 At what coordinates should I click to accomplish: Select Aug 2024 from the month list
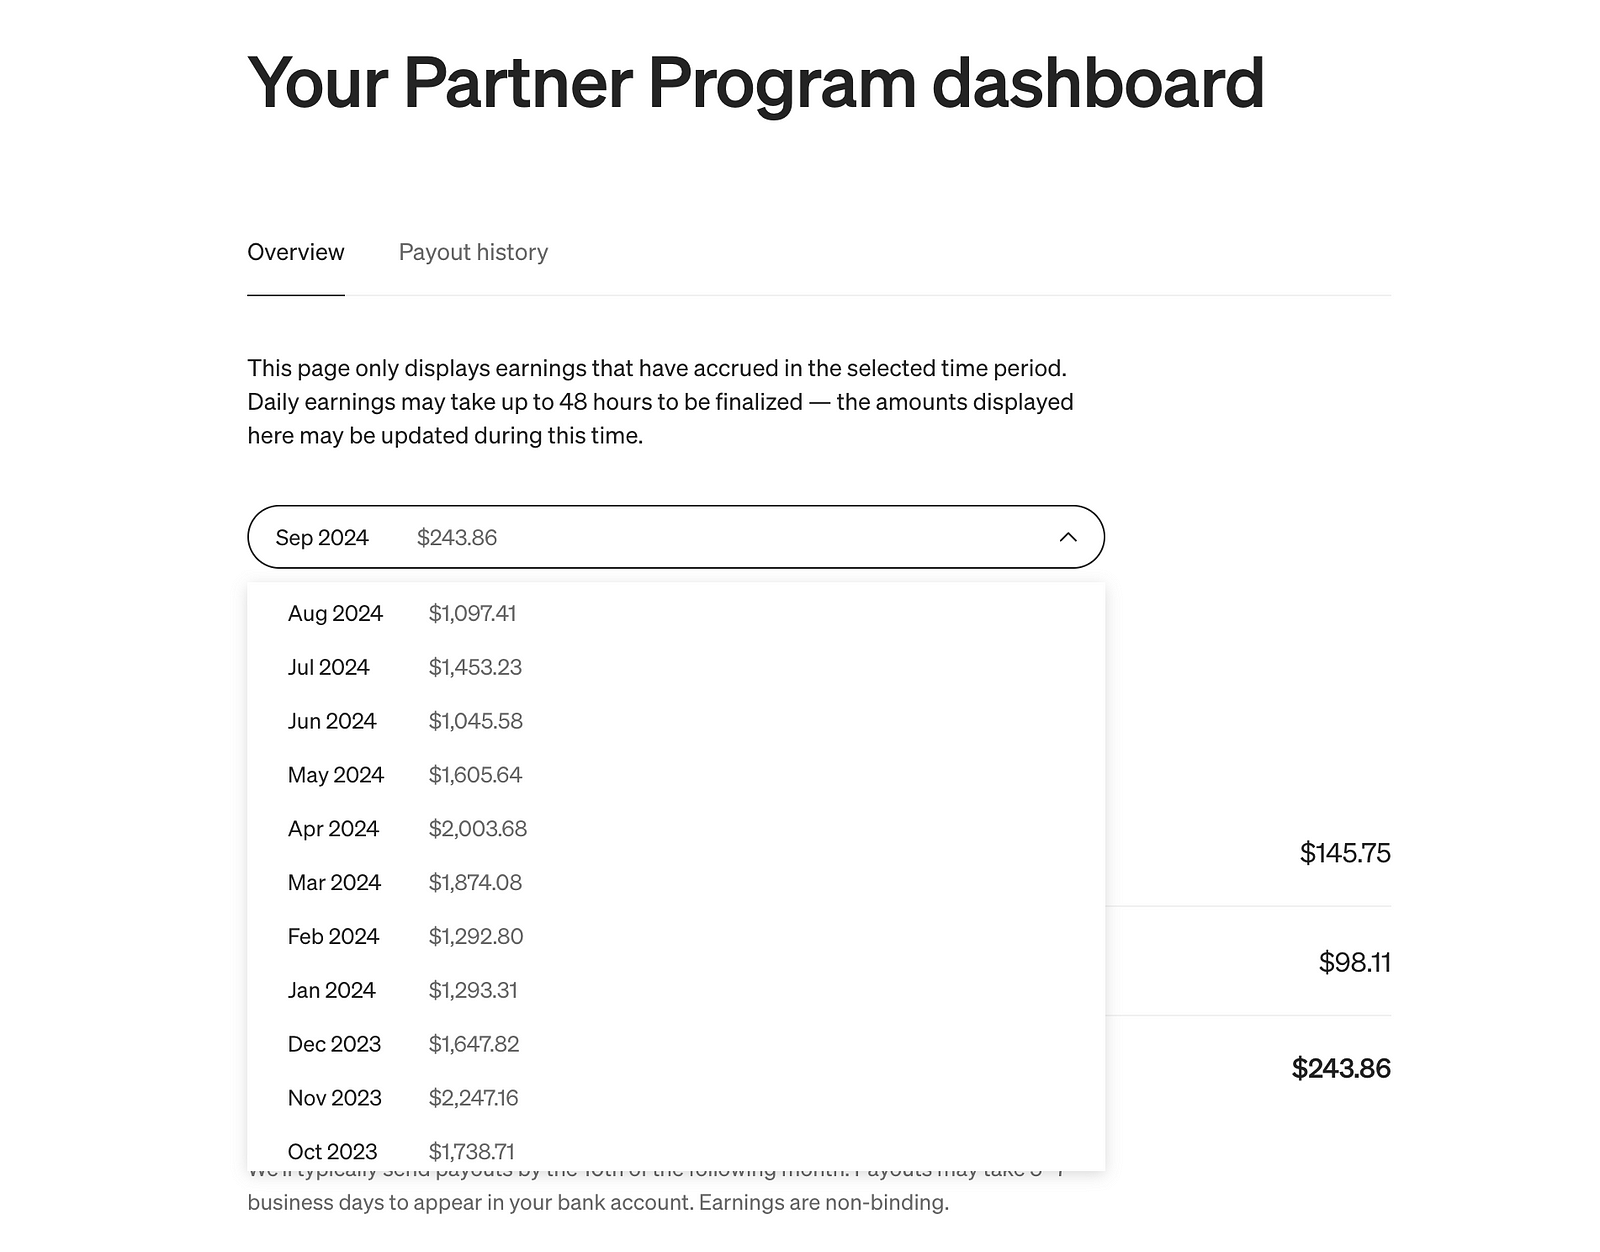pyautogui.click(x=400, y=613)
